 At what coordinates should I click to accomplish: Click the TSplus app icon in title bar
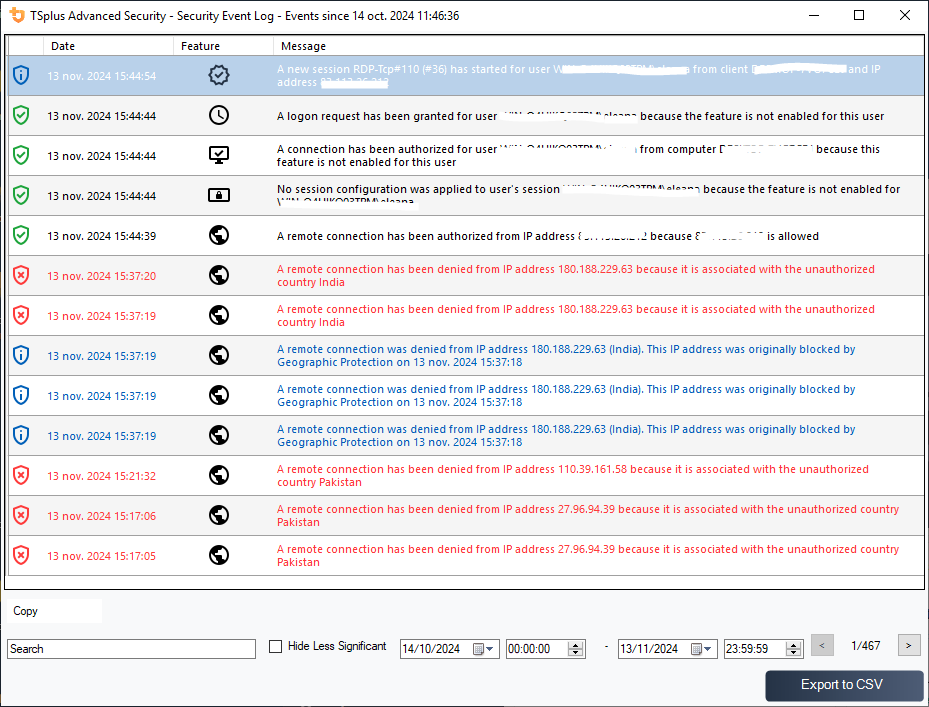(x=17, y=16)
